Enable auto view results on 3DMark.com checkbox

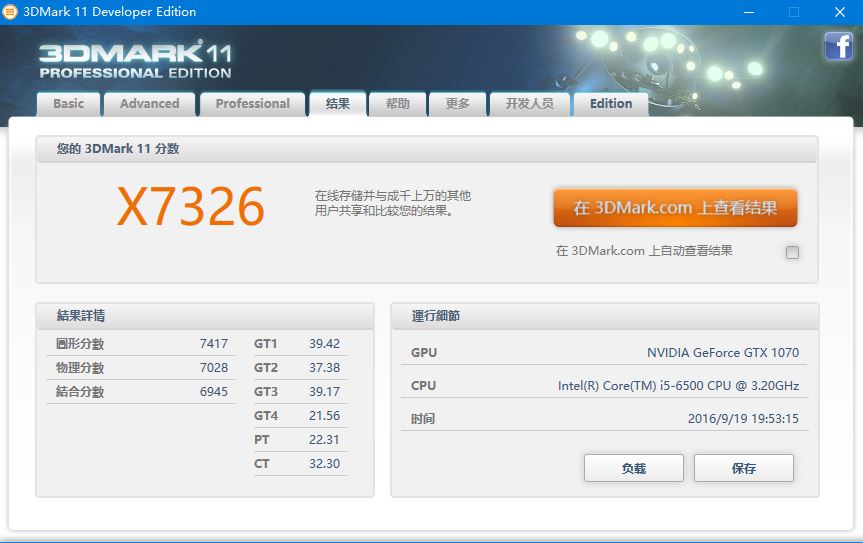(x=792, y=252)
